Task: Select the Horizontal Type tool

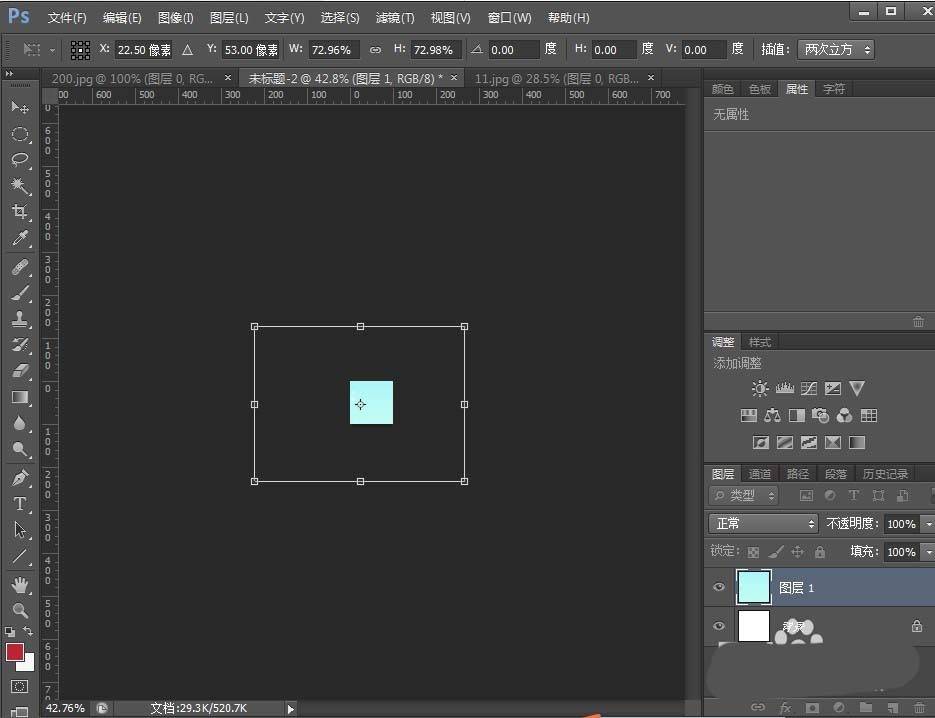Action: (20, 505)
